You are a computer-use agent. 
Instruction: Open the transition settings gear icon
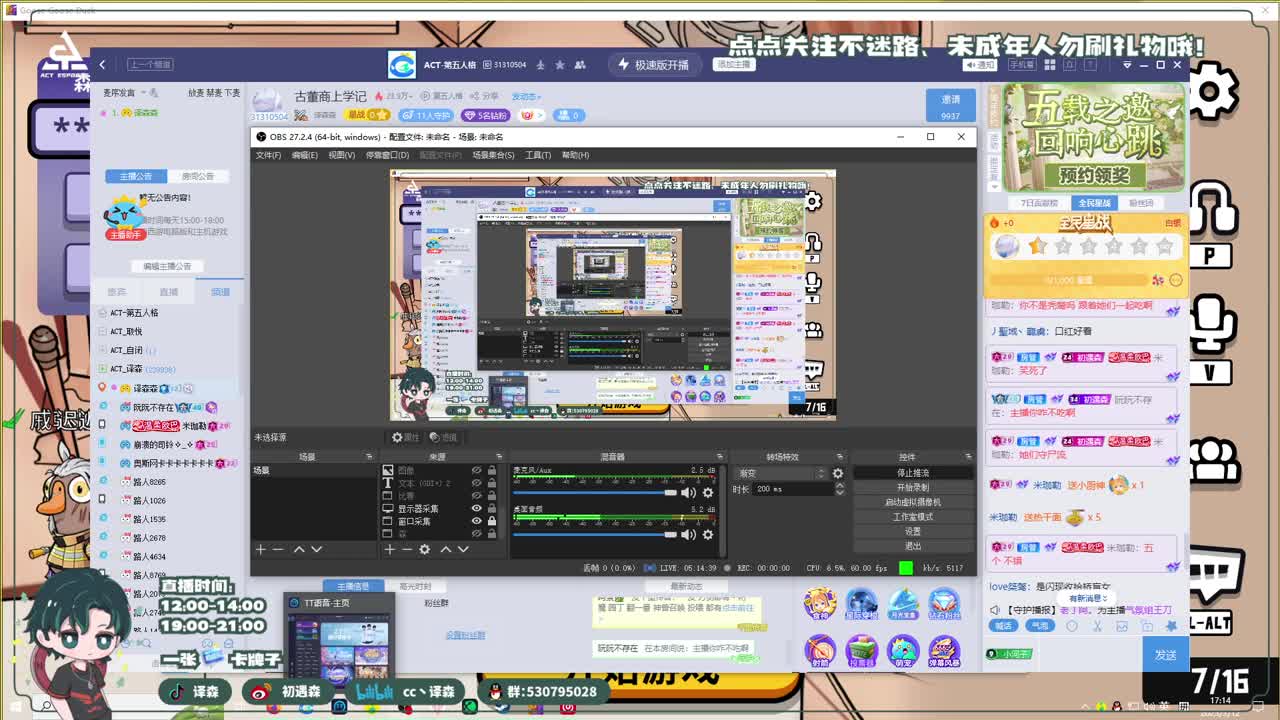[x=838, y=471]
